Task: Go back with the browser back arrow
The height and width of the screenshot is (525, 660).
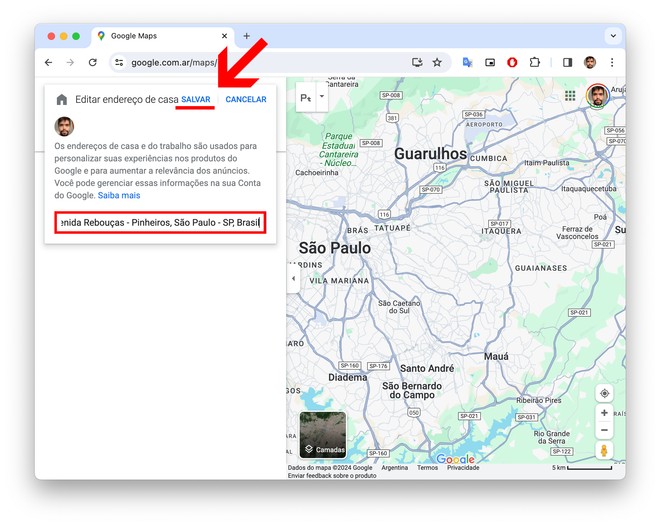Action: tap(48, 62)
